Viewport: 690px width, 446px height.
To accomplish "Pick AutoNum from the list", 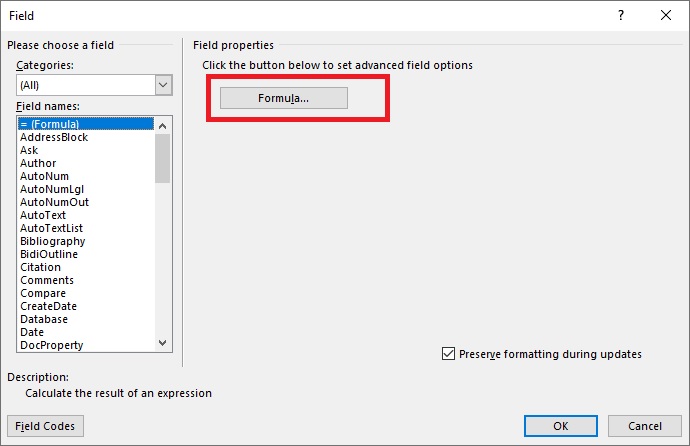I will click(x=45, y=176).
